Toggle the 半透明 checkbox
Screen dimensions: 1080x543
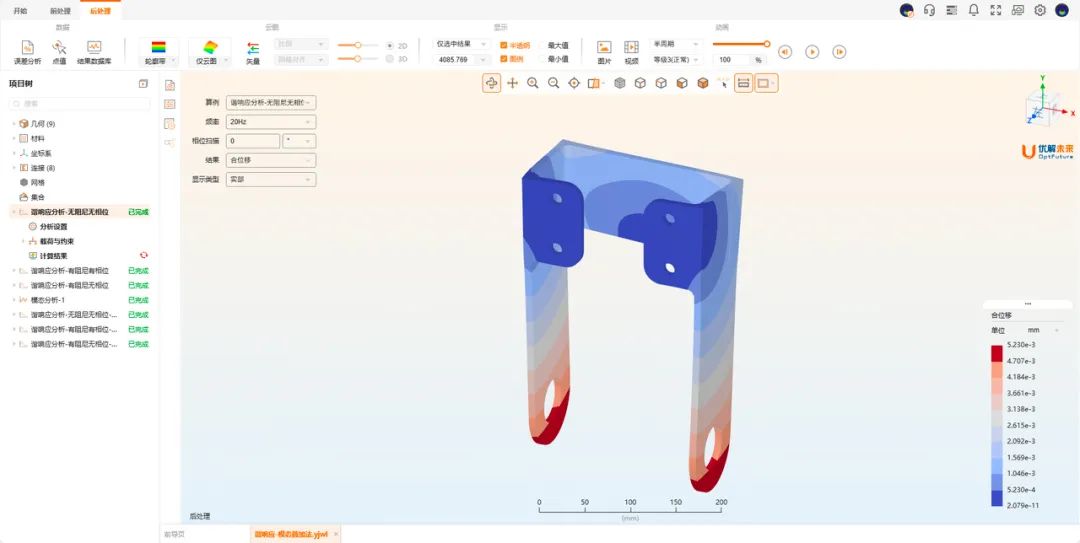click(504, 45)
